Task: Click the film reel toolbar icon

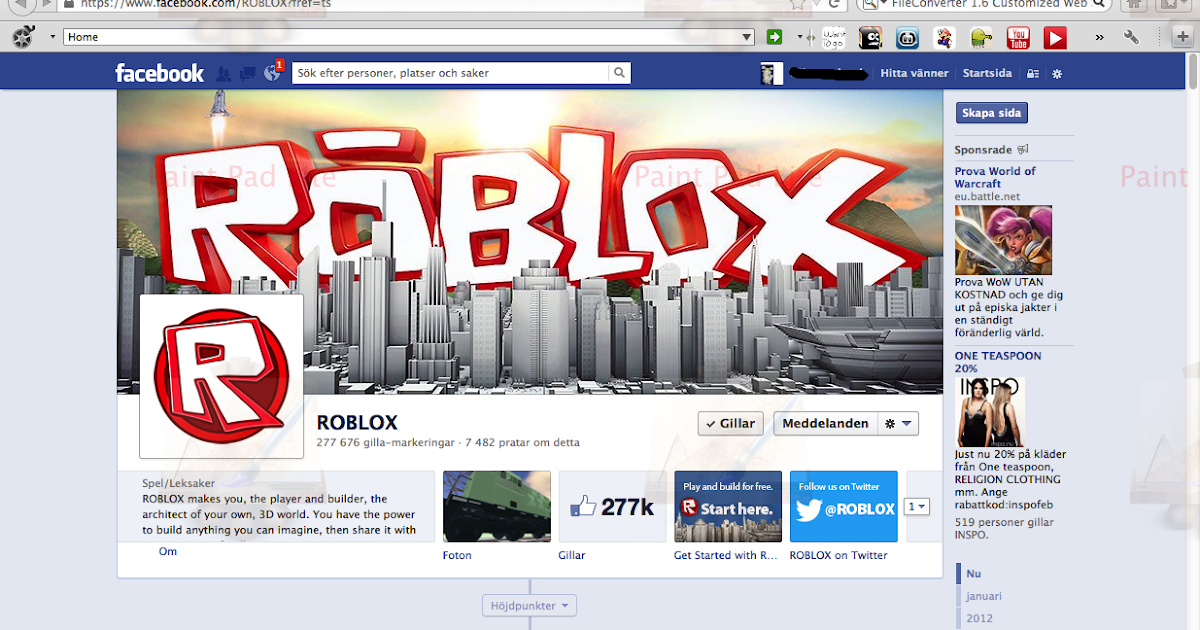Action: pos(24,38)
